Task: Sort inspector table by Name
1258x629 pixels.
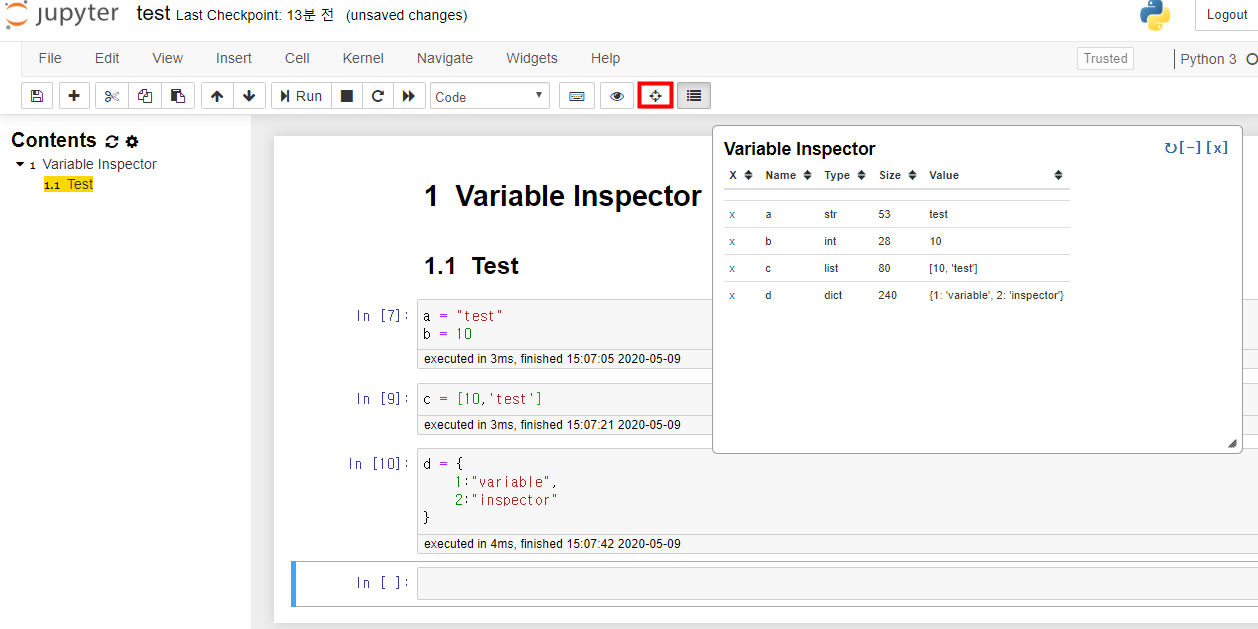Action: [788, 175]
